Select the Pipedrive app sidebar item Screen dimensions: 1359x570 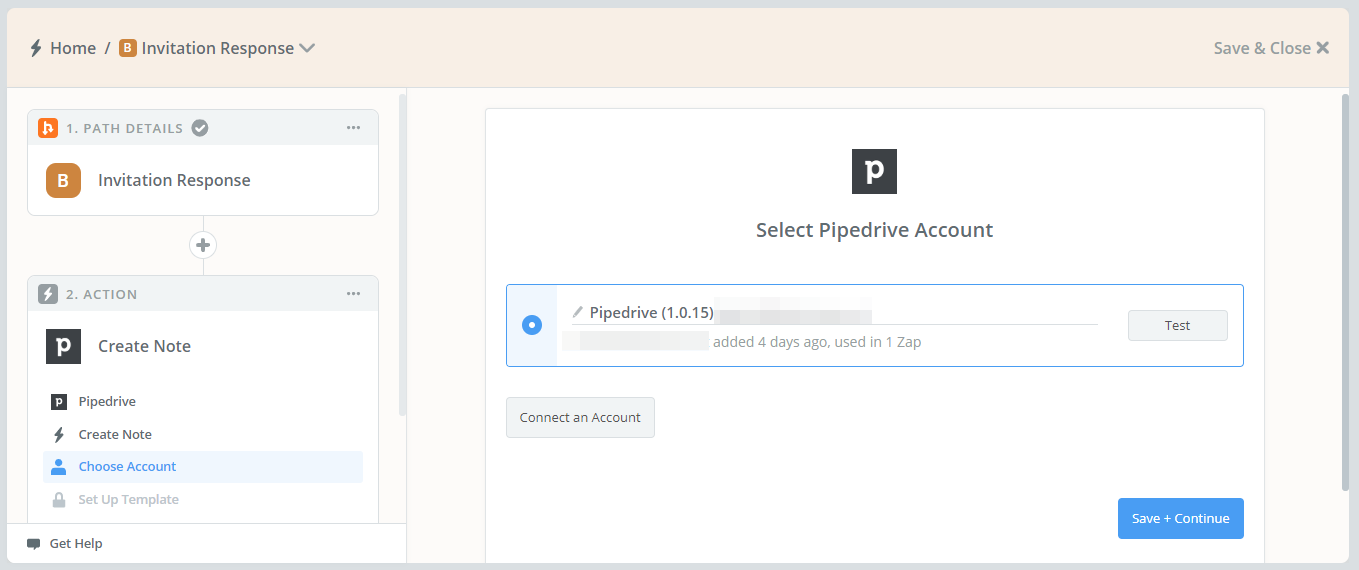tap(203, 402)
